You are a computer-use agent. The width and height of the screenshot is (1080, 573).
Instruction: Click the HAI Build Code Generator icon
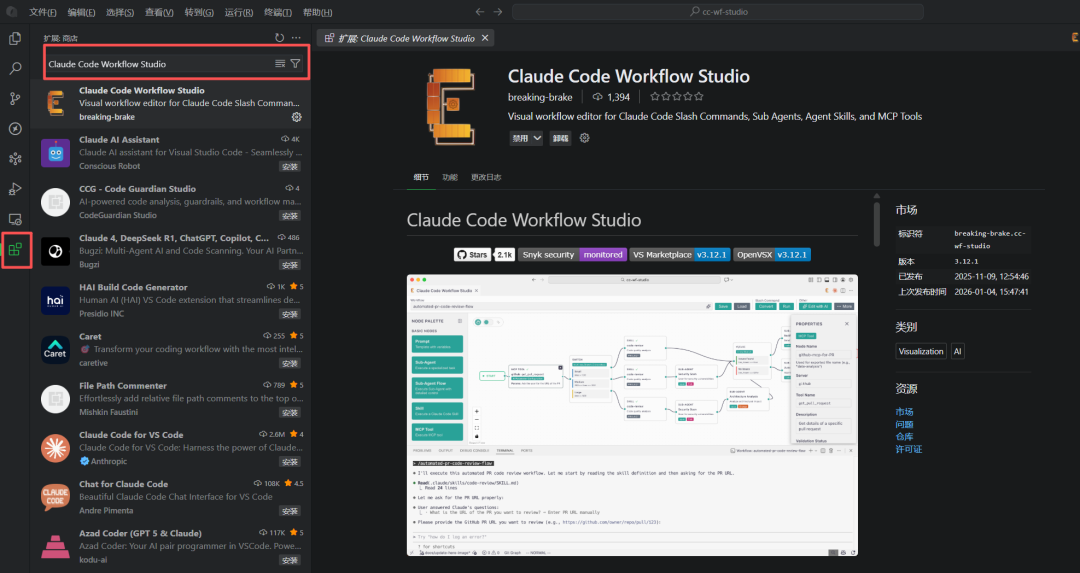[x=55, y=300]
